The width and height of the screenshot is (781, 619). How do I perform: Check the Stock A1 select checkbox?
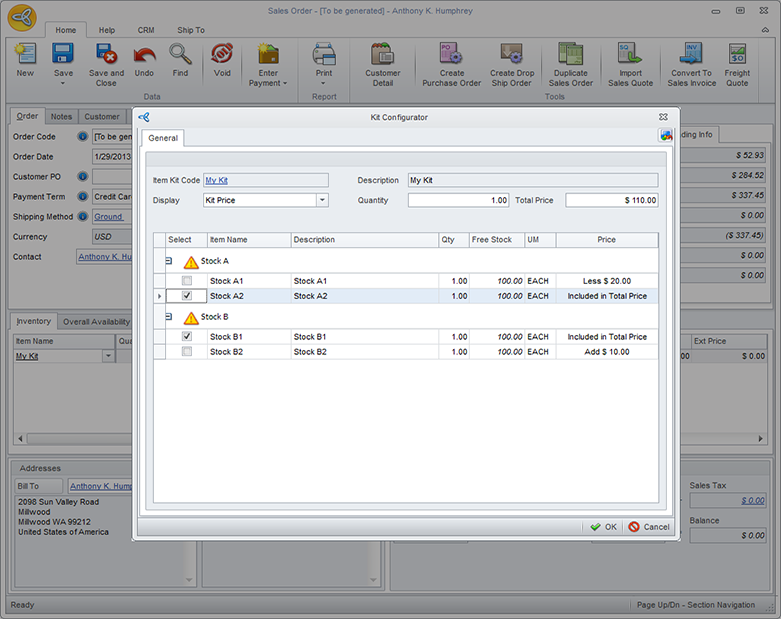[x=187, y=281]
